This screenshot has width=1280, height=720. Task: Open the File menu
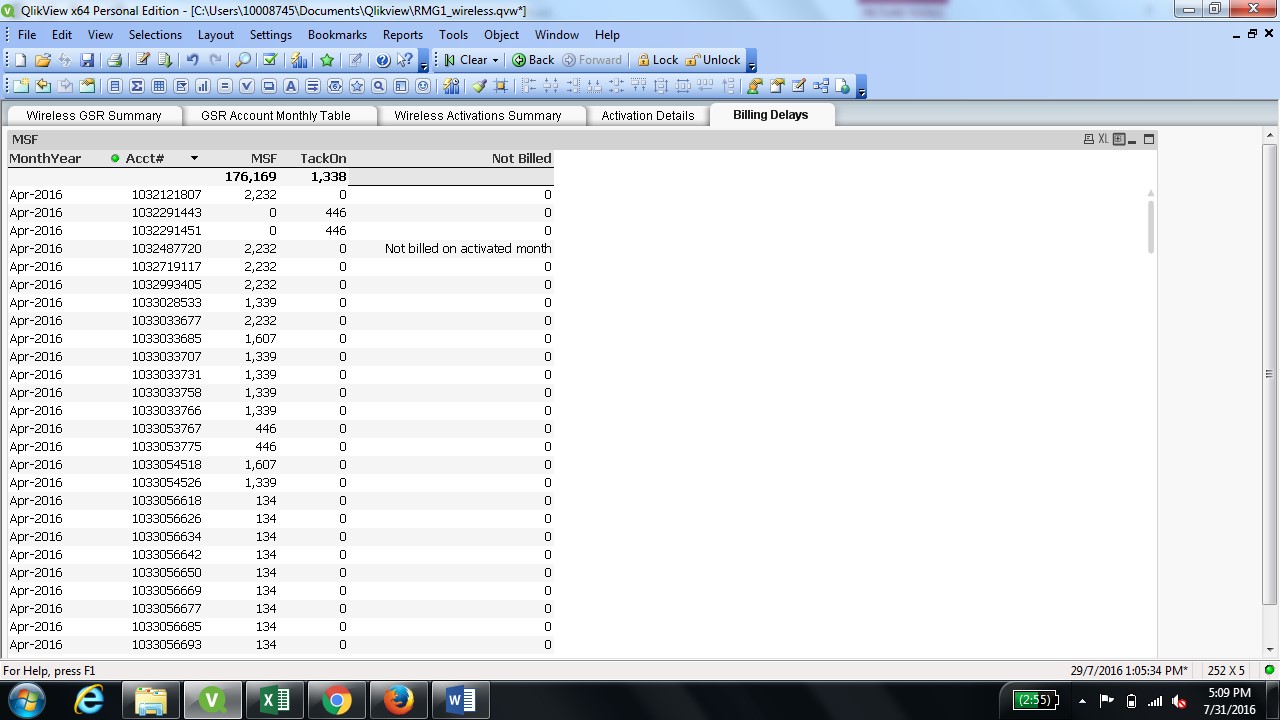(27, 35)
